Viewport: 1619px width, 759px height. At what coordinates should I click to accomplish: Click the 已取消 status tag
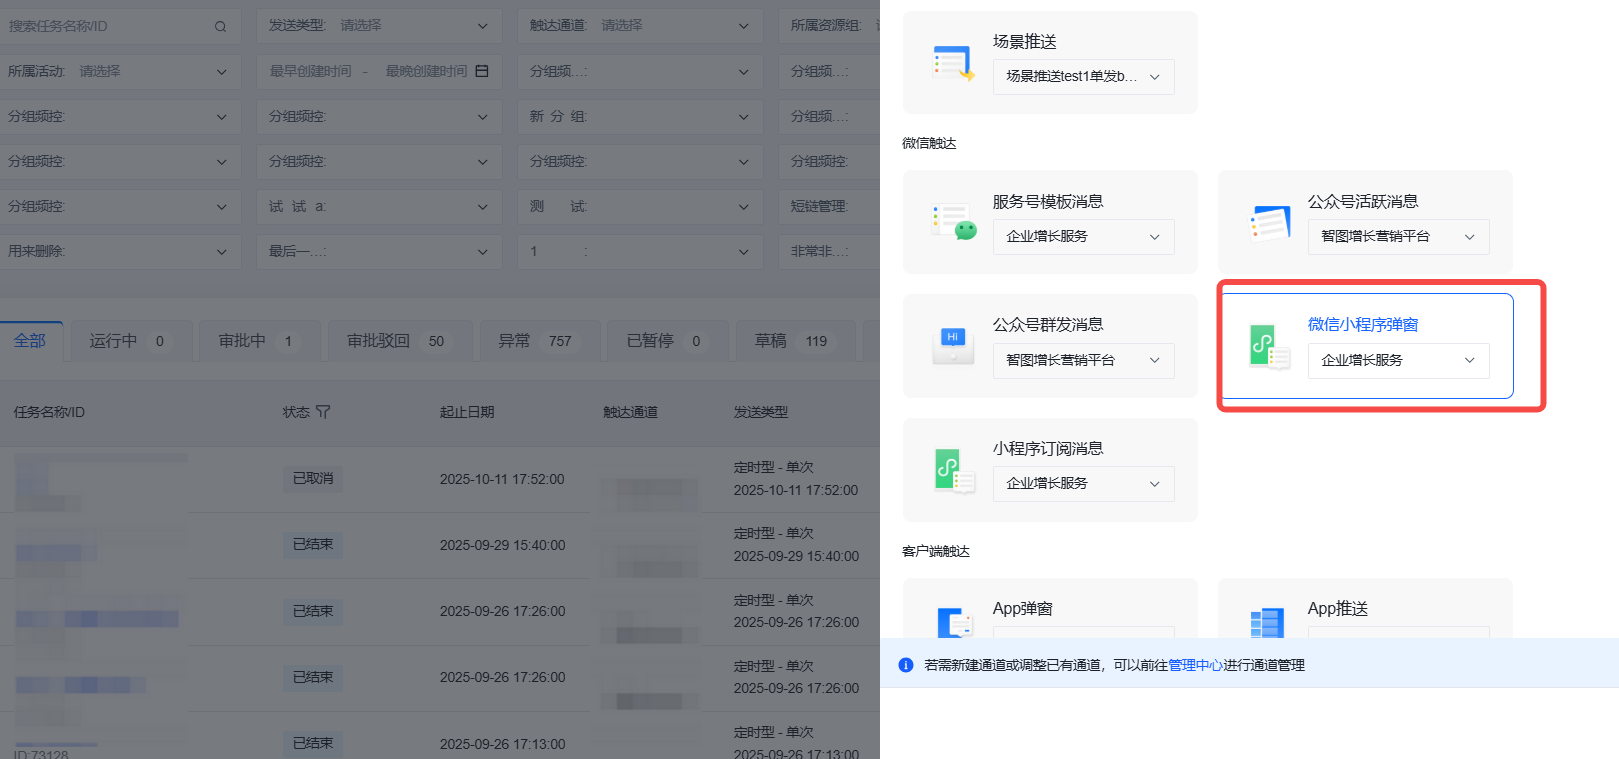pos(313,479)
